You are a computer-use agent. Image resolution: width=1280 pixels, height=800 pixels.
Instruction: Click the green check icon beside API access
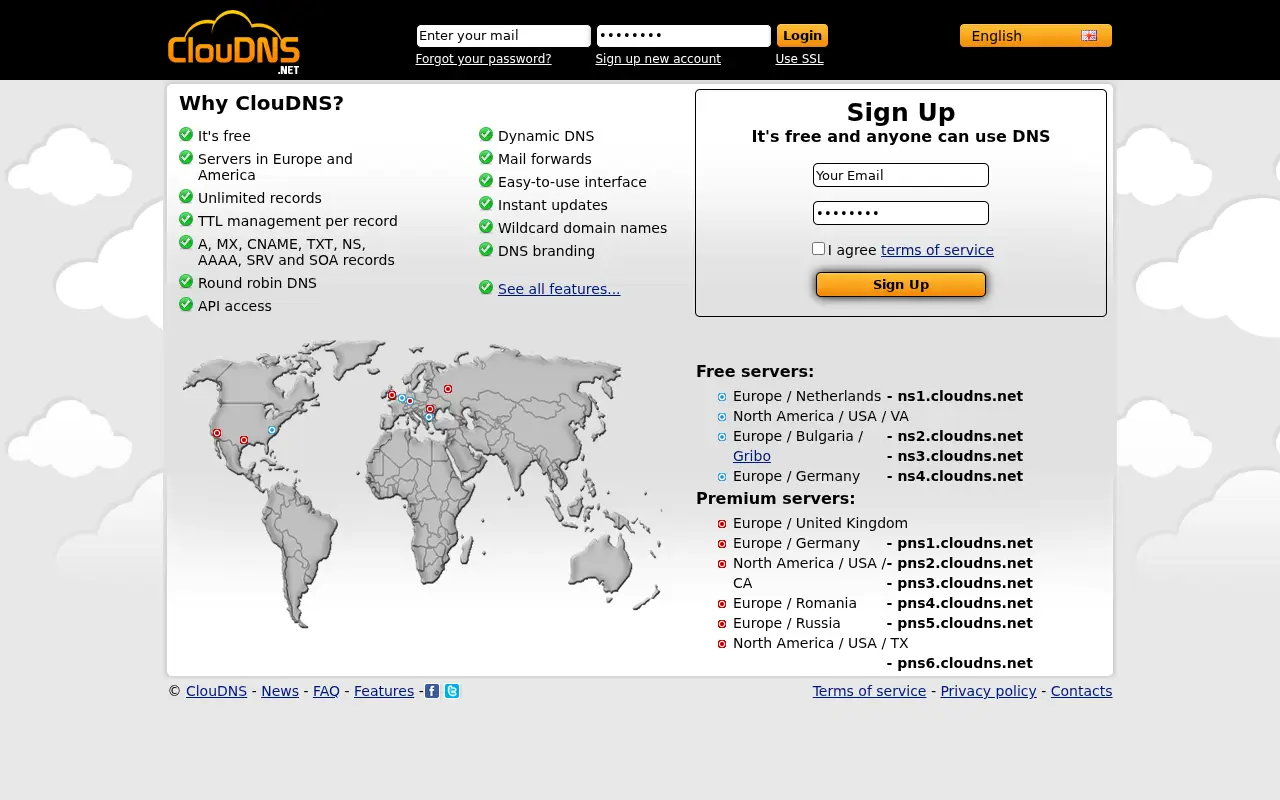(186, 304)
